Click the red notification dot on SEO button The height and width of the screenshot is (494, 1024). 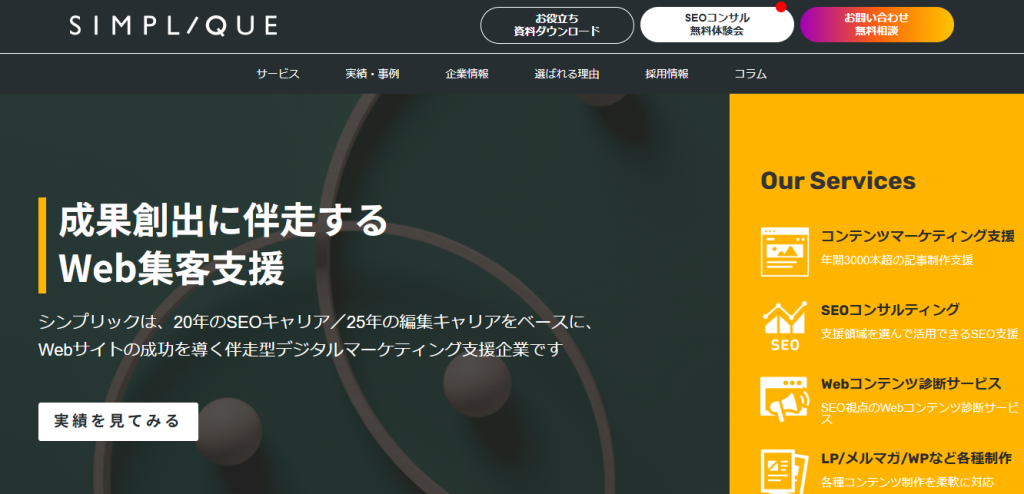click(781, 8)
